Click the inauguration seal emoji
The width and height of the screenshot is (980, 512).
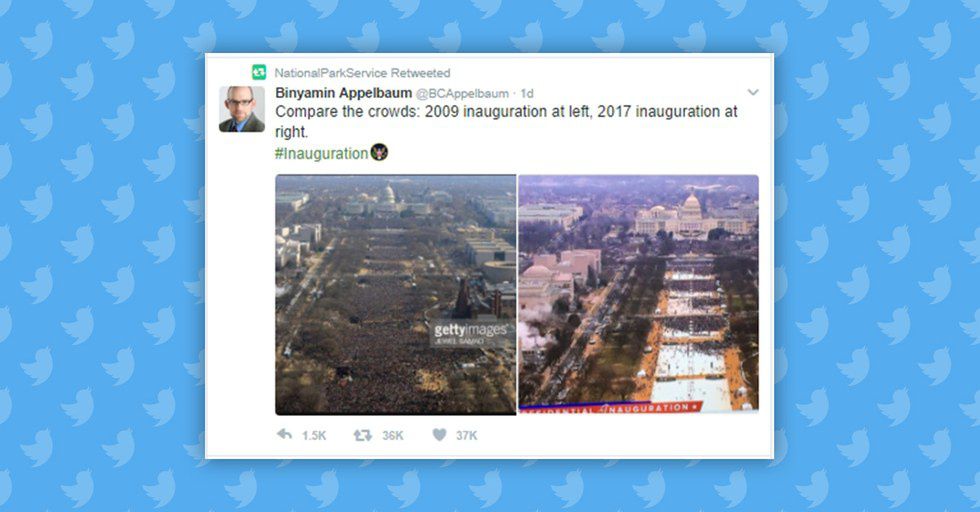(x=379, y=152)
